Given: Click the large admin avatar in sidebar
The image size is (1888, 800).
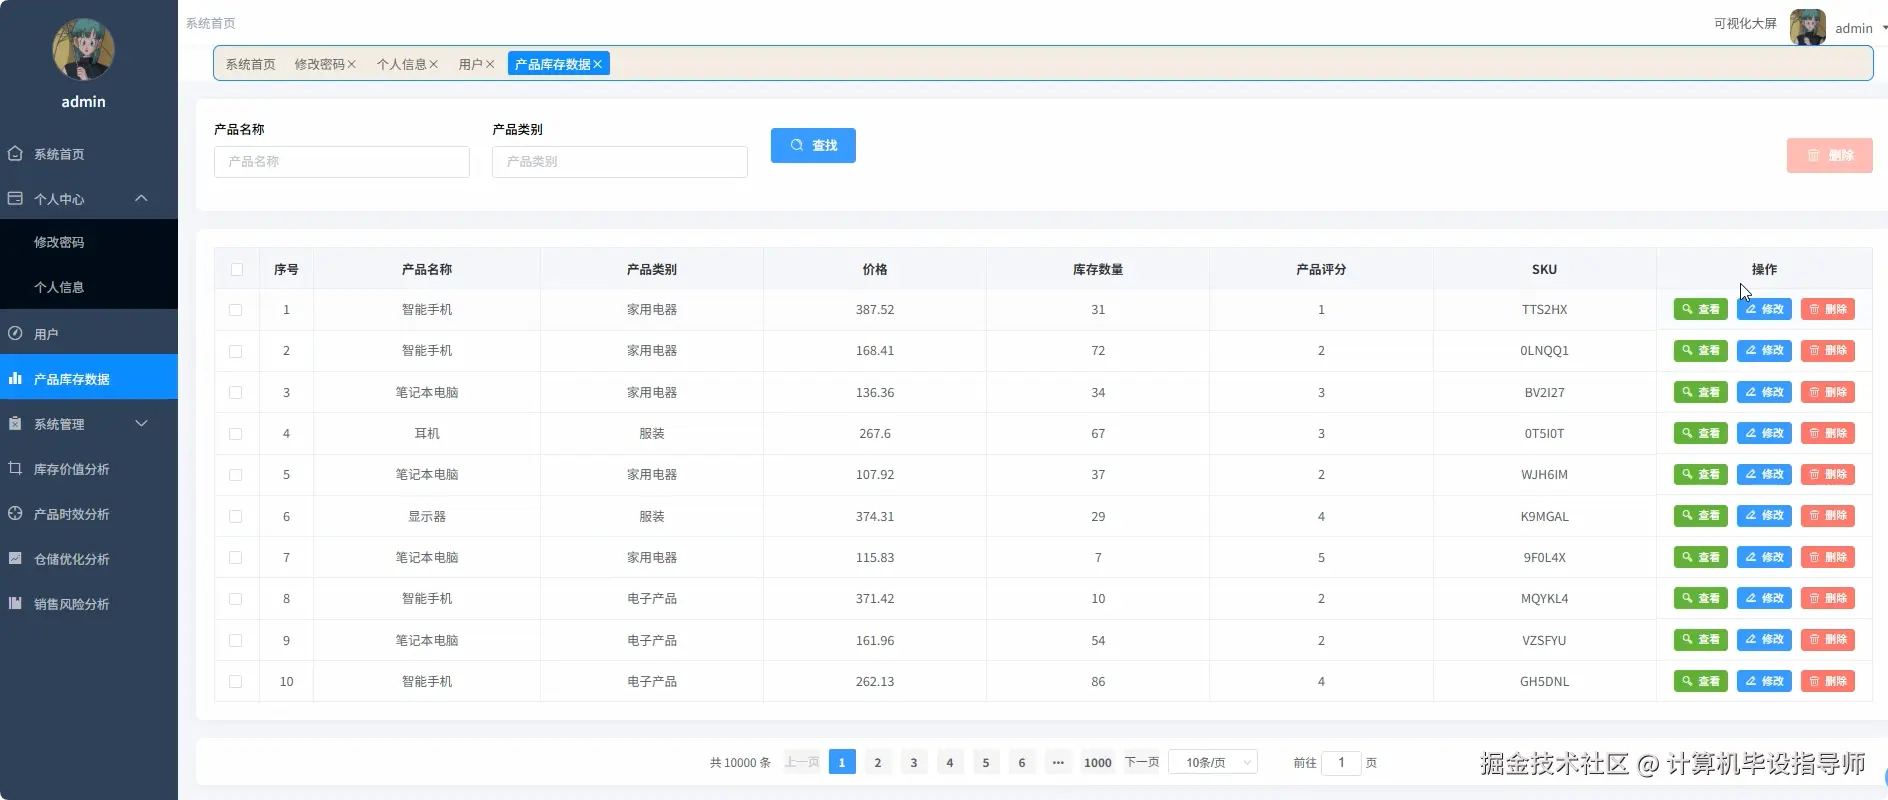Looking at the screenshot, I should pos(83,49).
